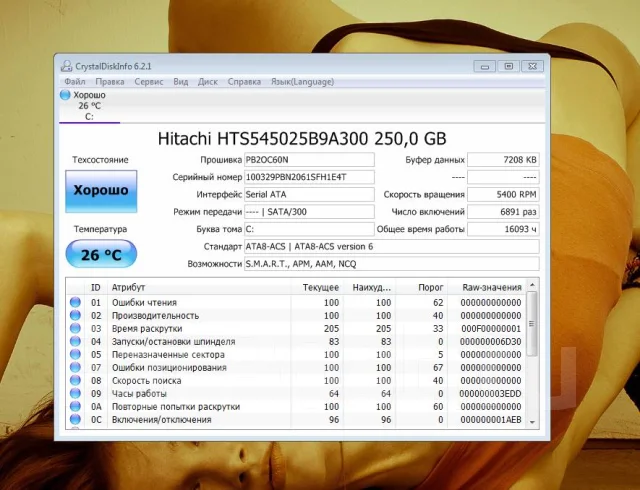The image size is (640, 490).
Task: Click the serial number field 100329PBN2061SFH1E4T
Action: point(309,177)
